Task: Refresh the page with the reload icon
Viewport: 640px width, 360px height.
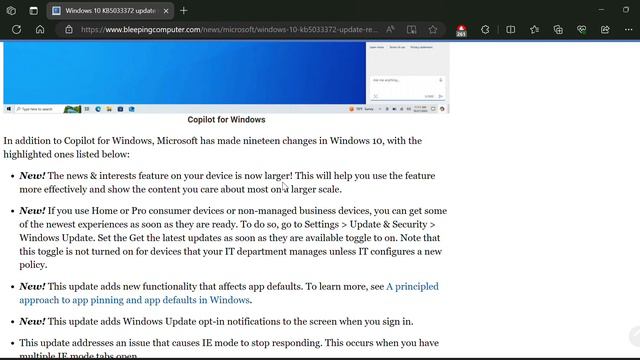Action: click(x=16, y=29)
